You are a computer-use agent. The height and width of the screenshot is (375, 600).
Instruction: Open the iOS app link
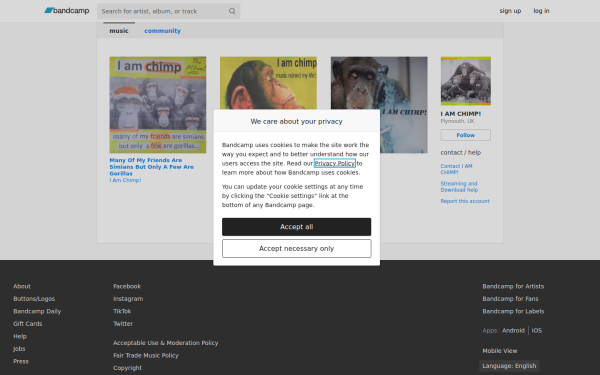tap(536, 331)
